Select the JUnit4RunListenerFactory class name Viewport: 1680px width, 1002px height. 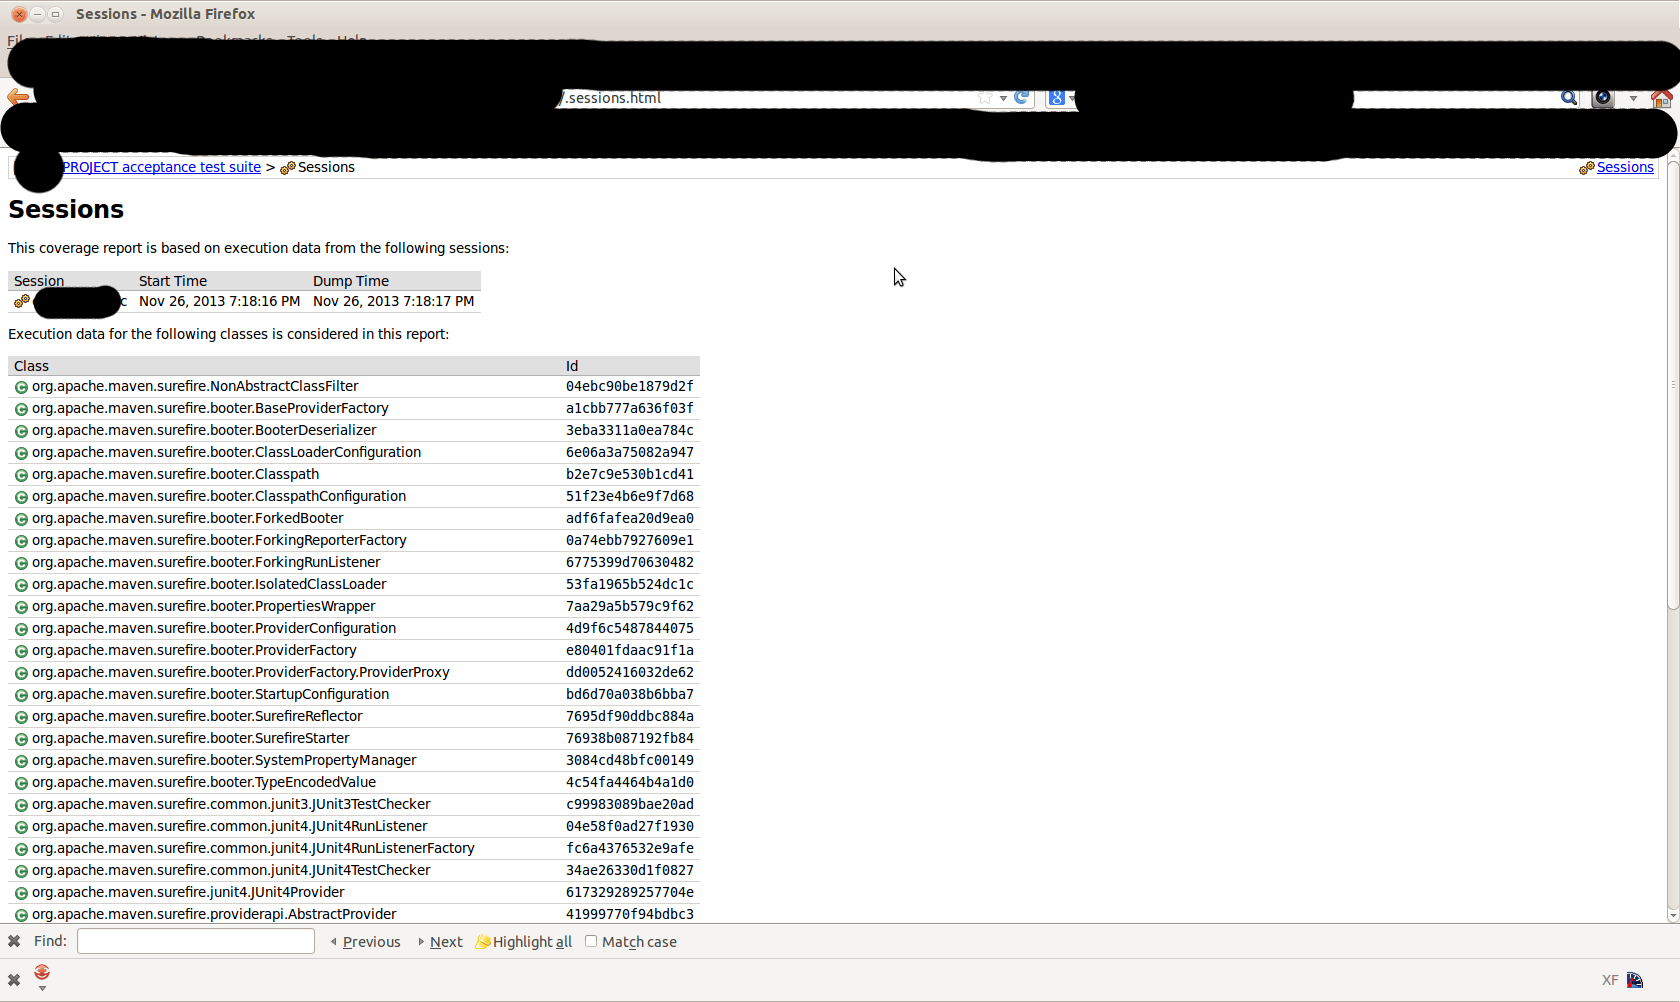click(253, 848)
